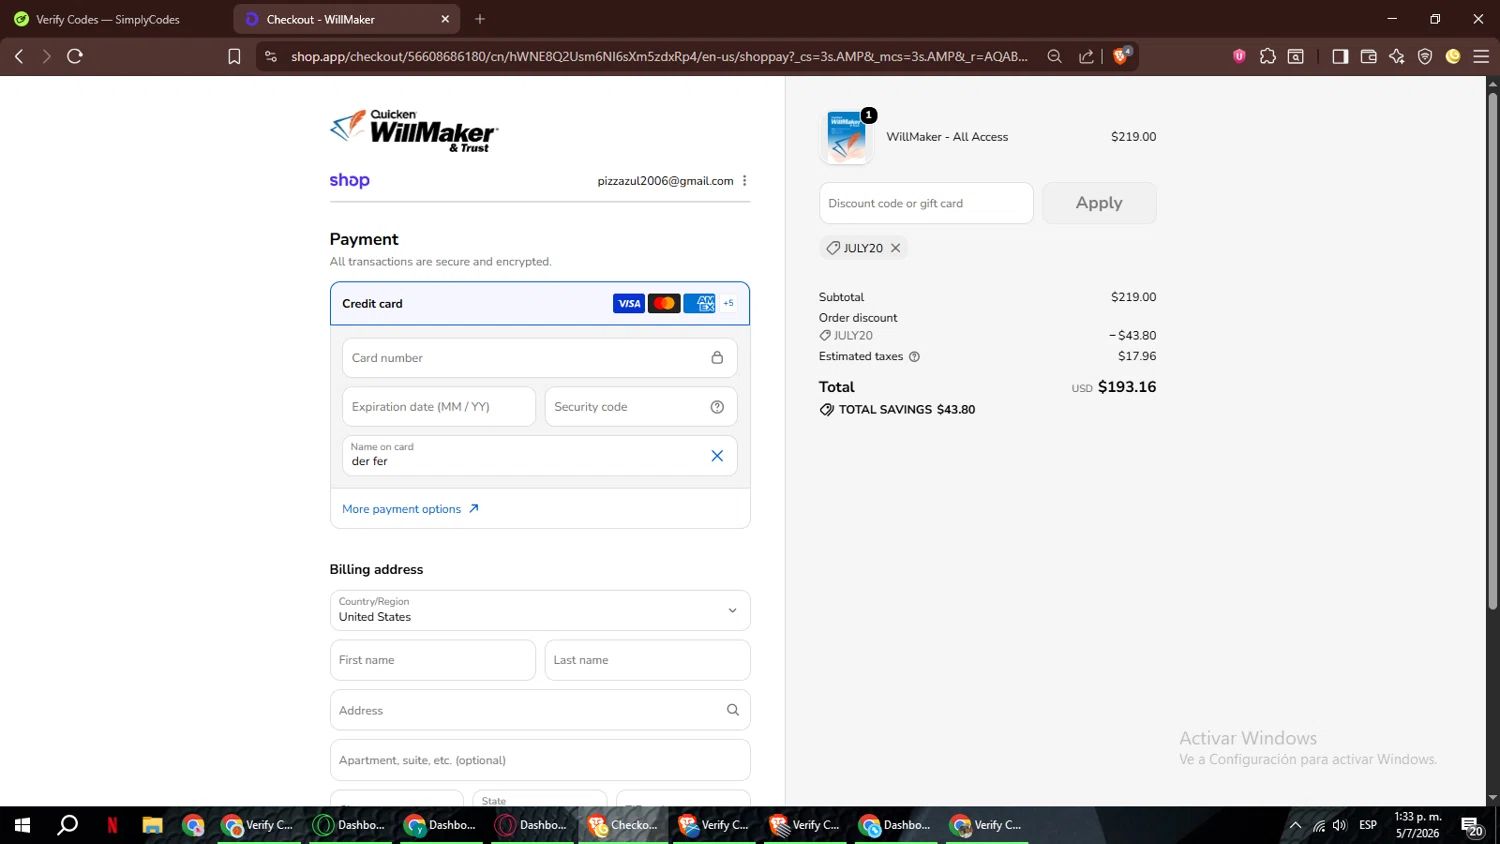Viewport: 1500px width, 844px height.
Task: Click the browser back arrow
Action: [x=19, y=56]
